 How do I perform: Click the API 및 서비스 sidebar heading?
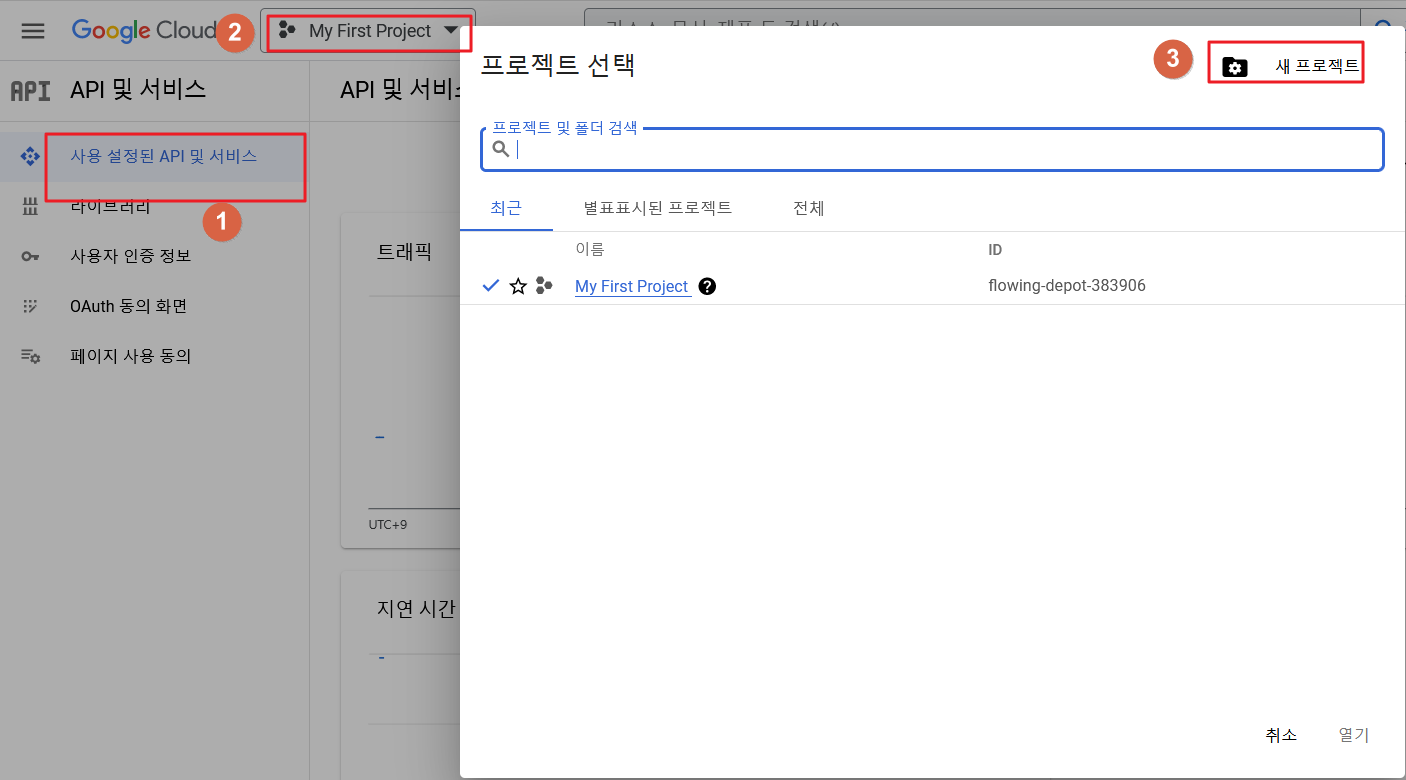point(138,90)
